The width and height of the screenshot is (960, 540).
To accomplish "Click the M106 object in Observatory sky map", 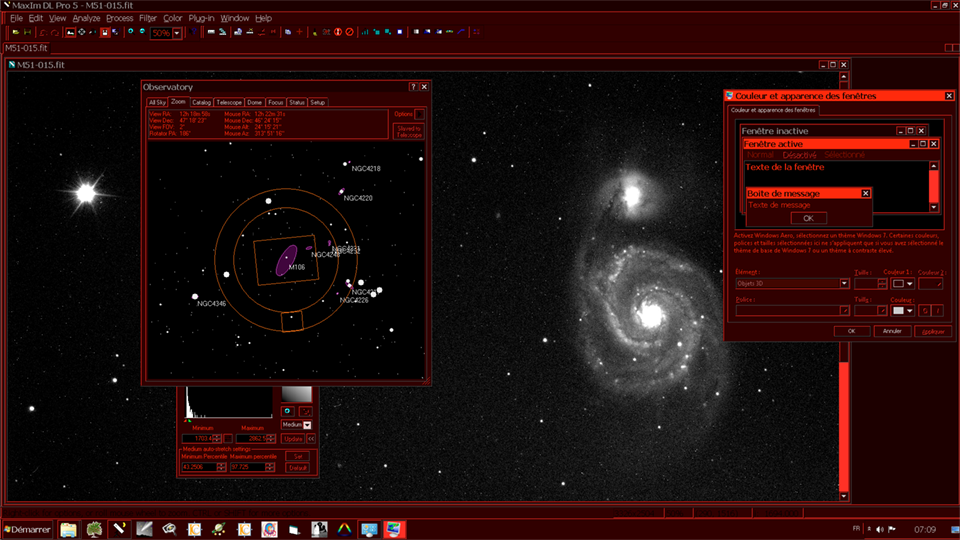I will (x=286, y=261).
